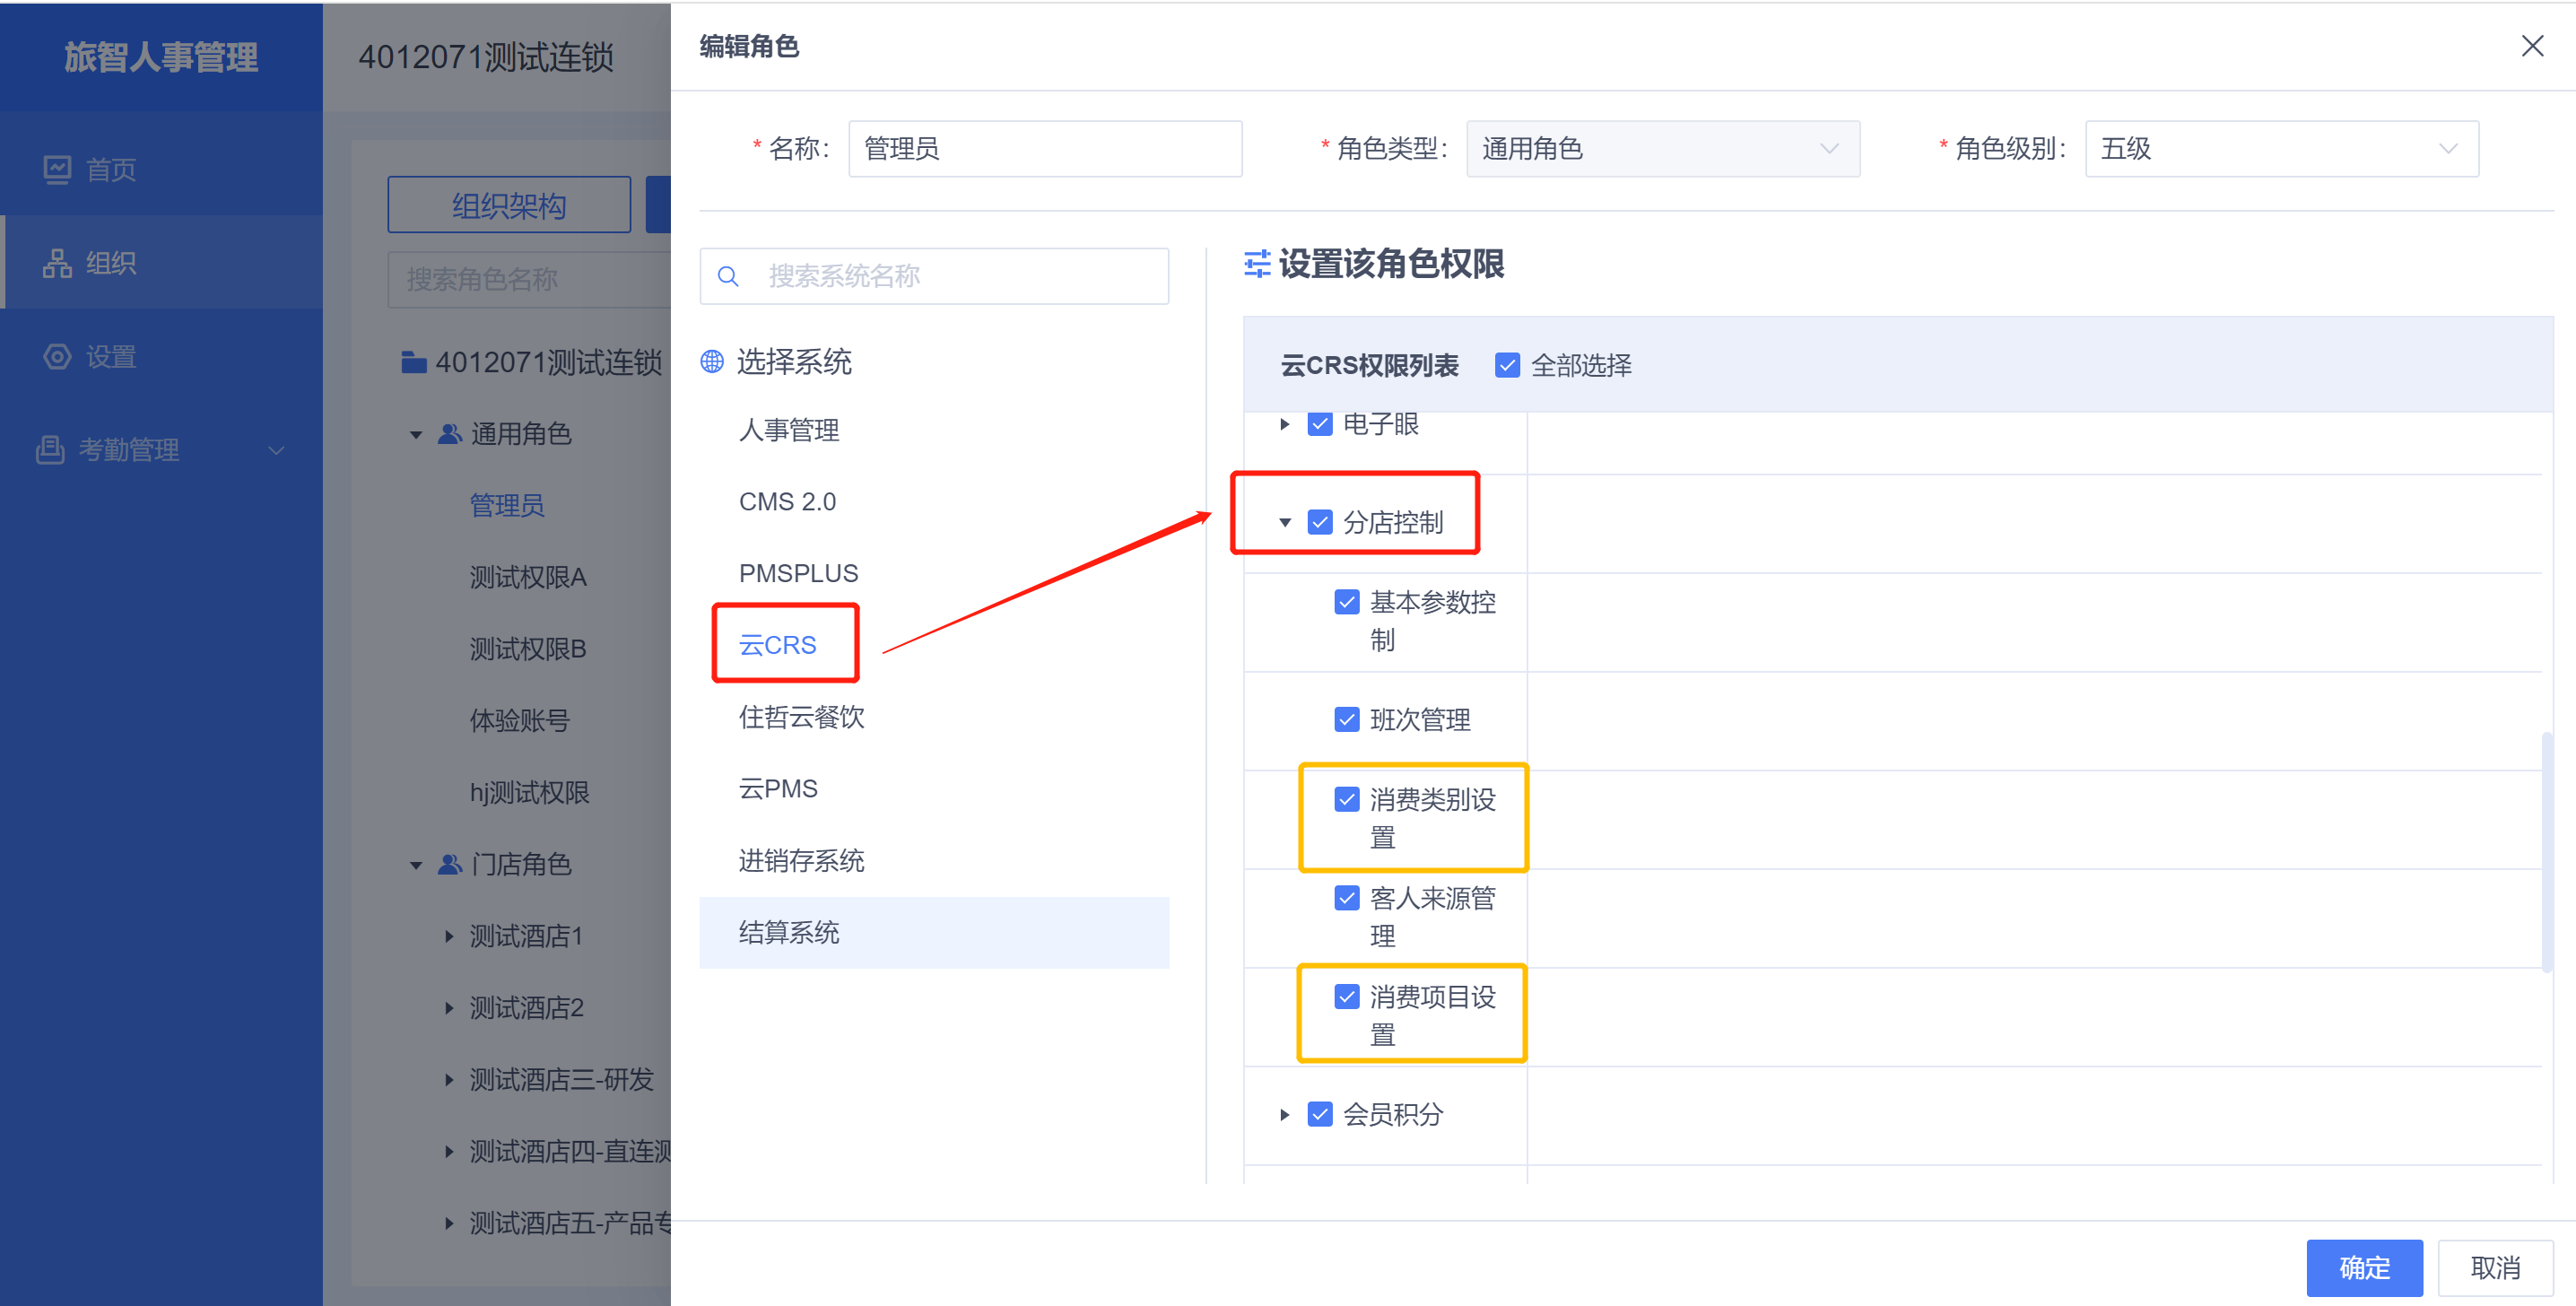
Task: Click the 搜索系统名称 search field
Action: [934, 276]
